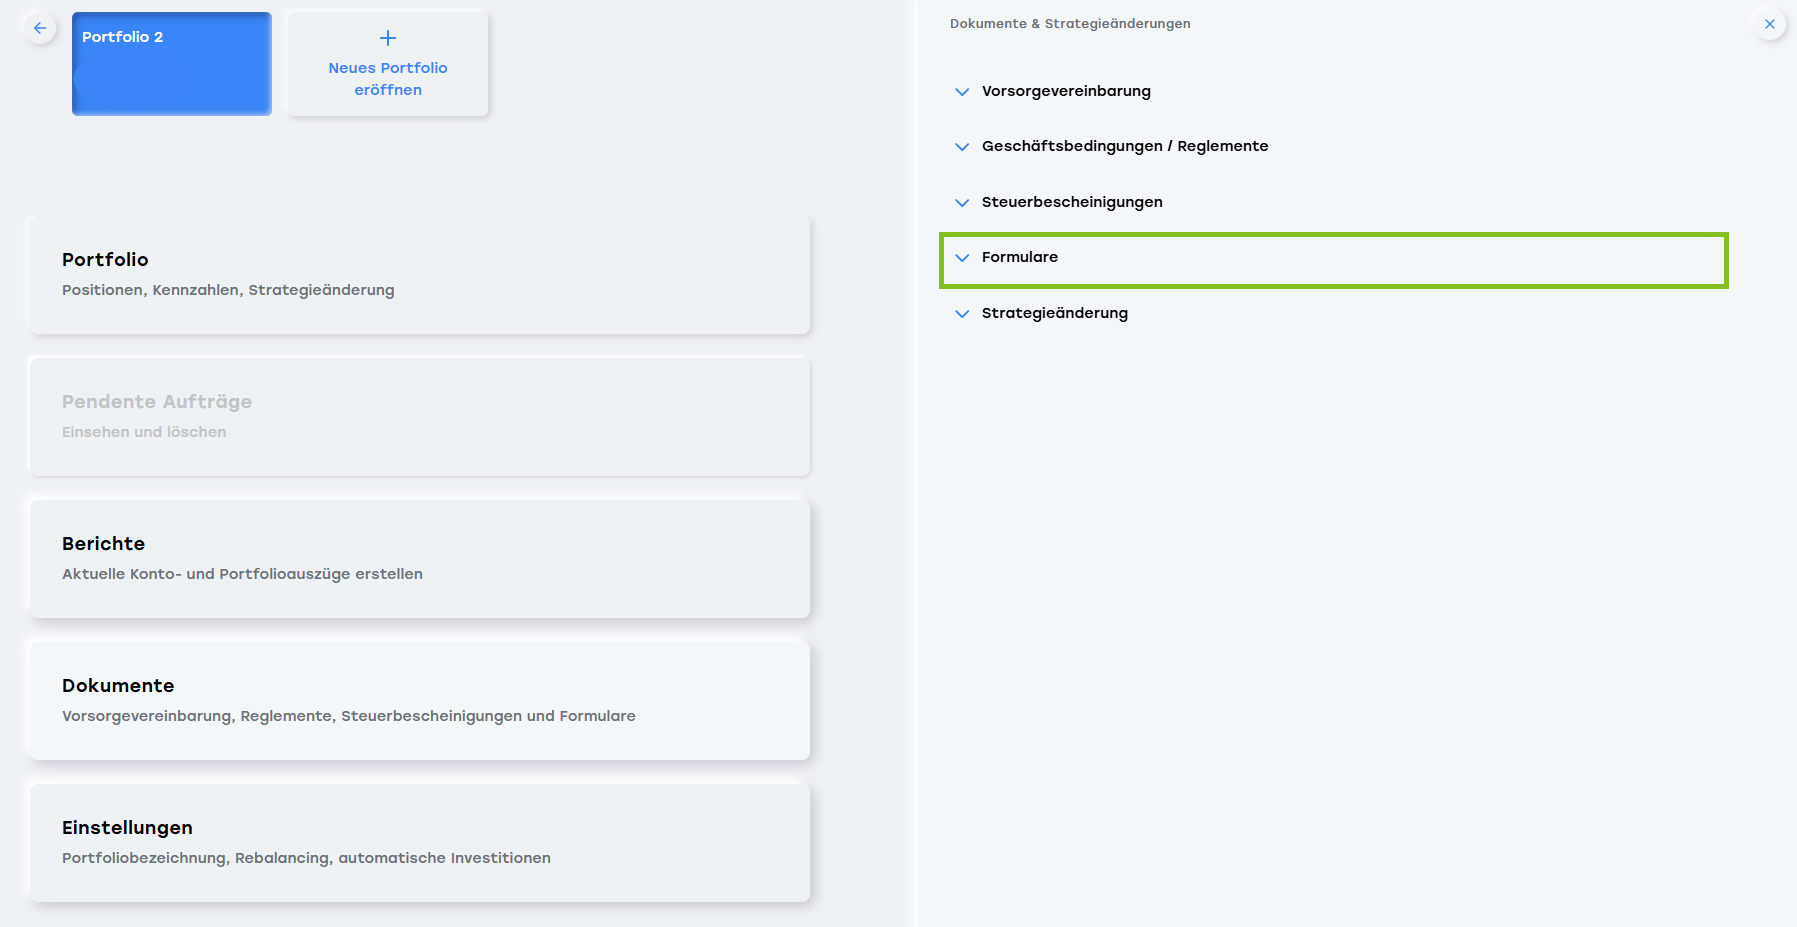Viewport: 1797px width, 927px height.
Task: Expand the Vorsorgevereinbarung chevron
Action: tap(962, 92)
